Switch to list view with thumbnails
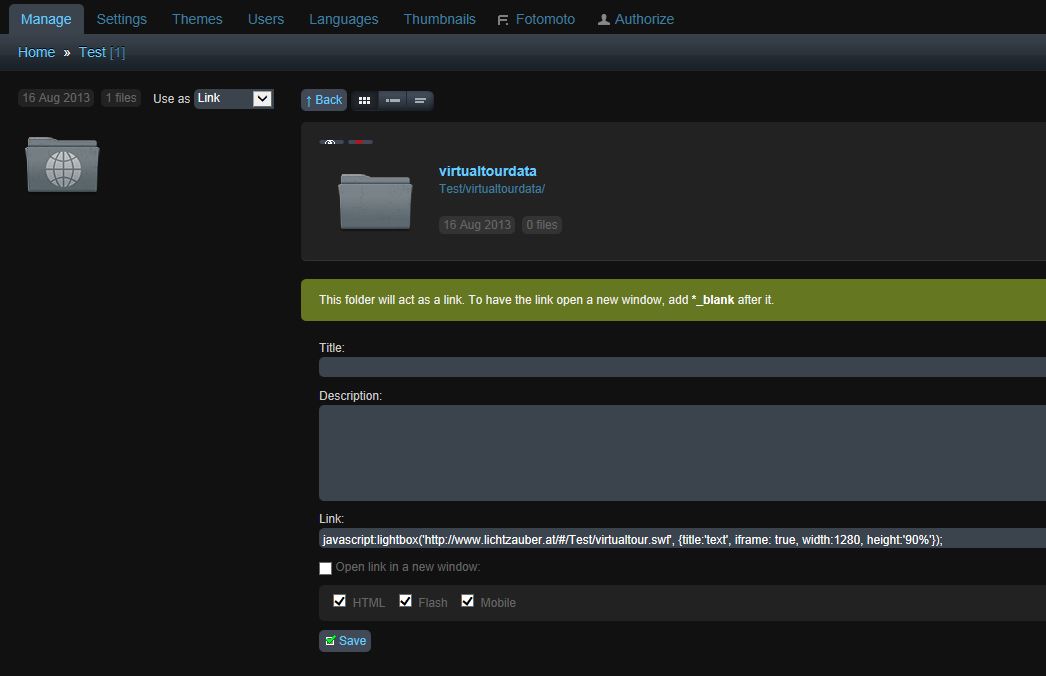The image size is (1046, 676). pyautogui.click(x=392, y=101)
